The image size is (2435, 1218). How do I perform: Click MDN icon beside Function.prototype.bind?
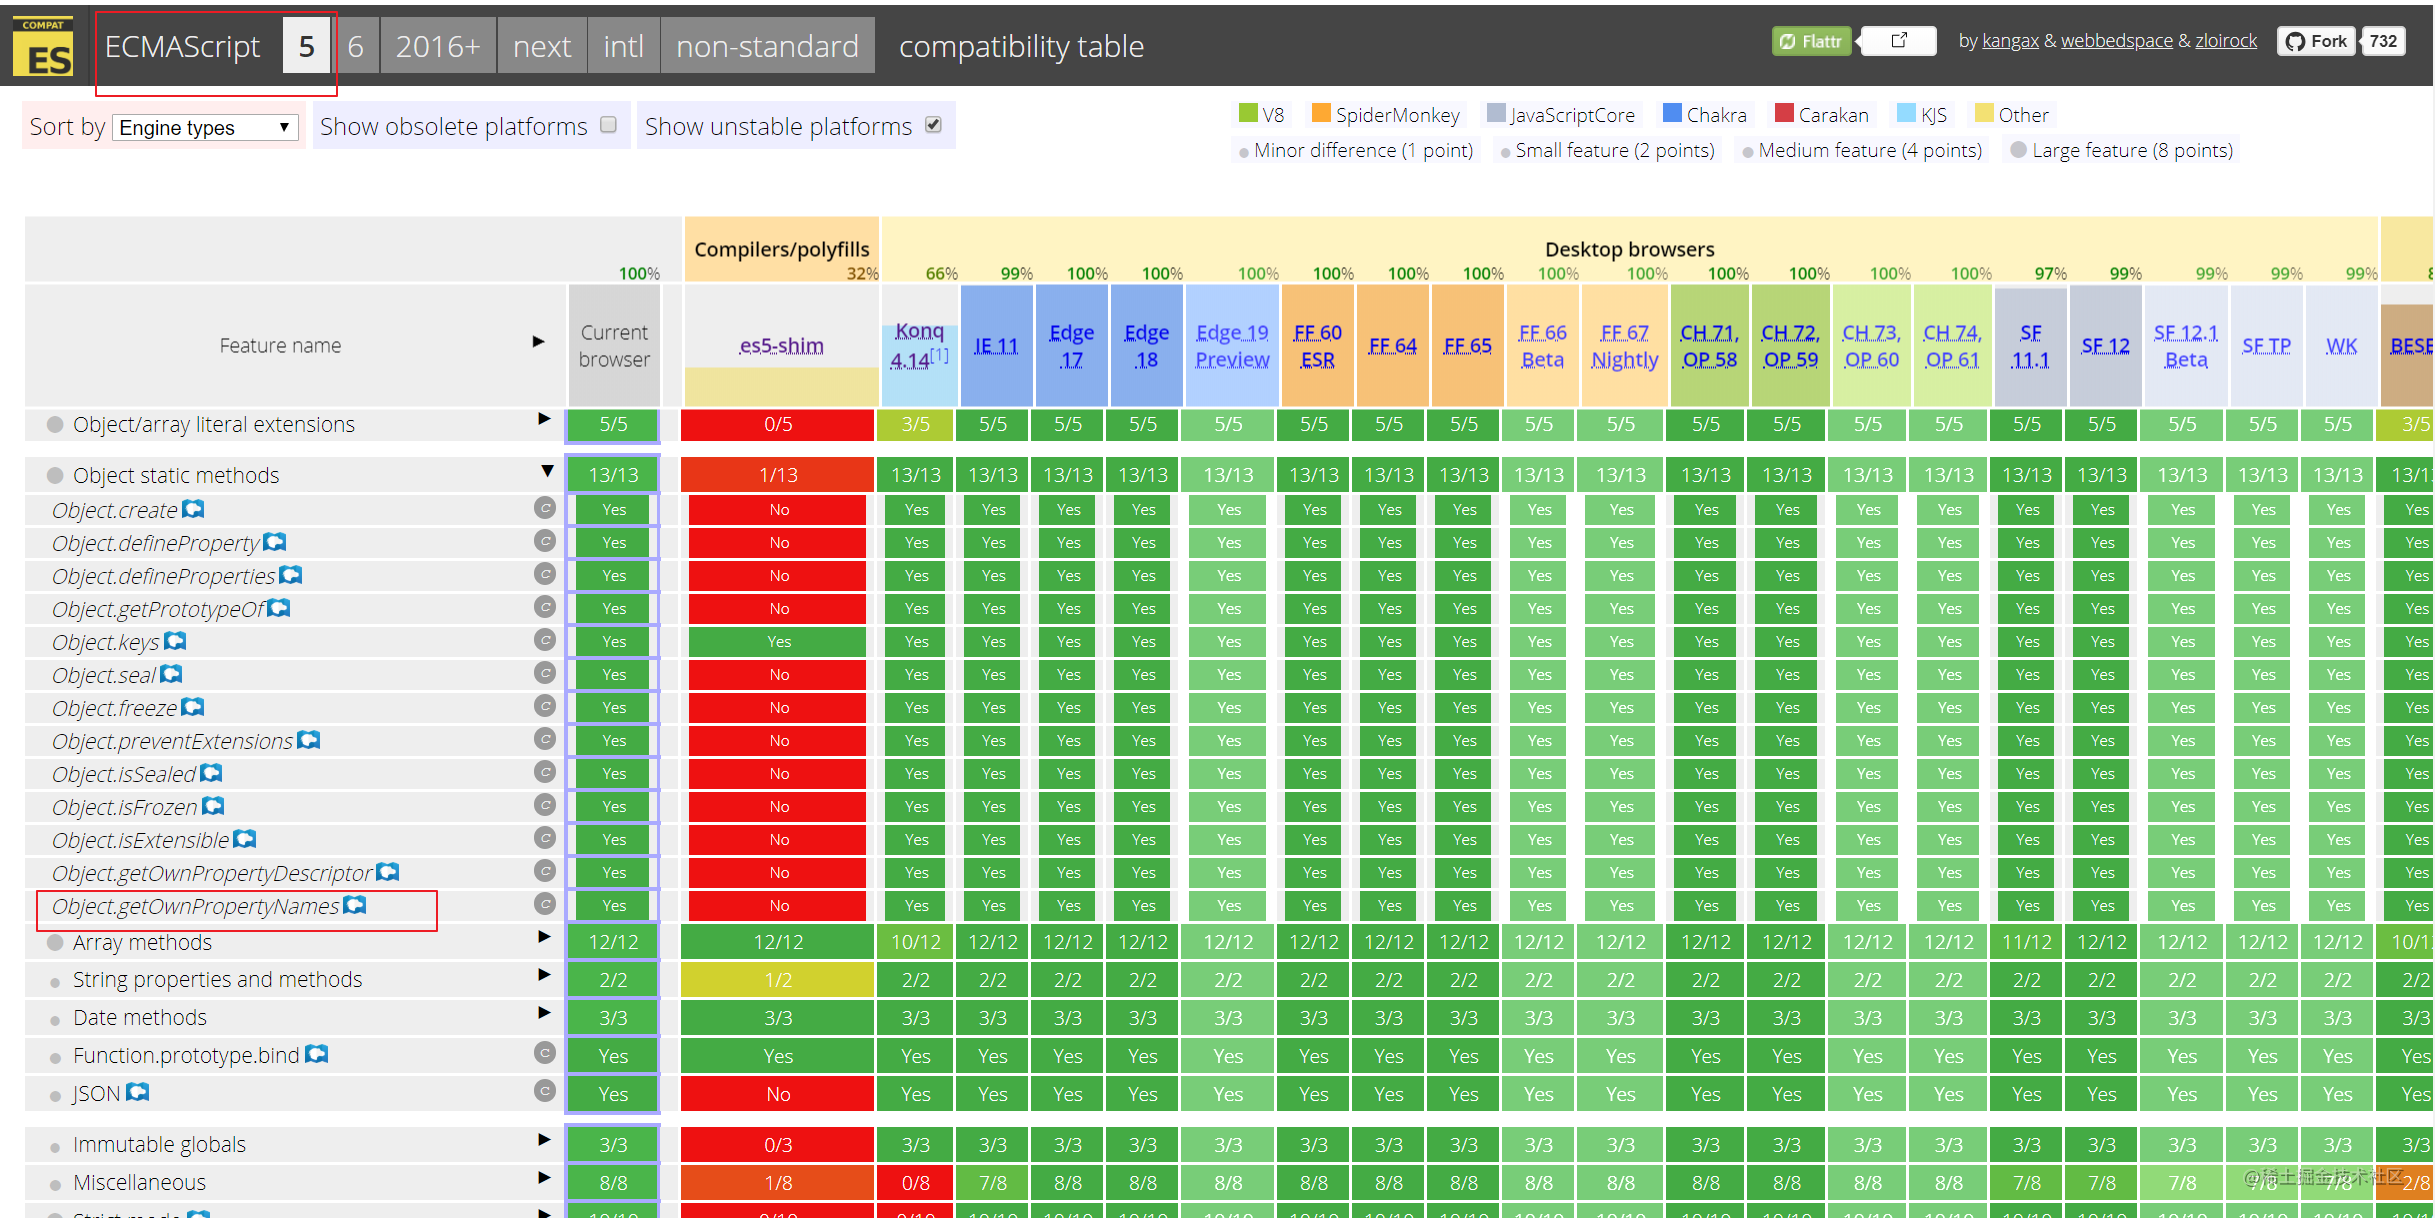316,1054
